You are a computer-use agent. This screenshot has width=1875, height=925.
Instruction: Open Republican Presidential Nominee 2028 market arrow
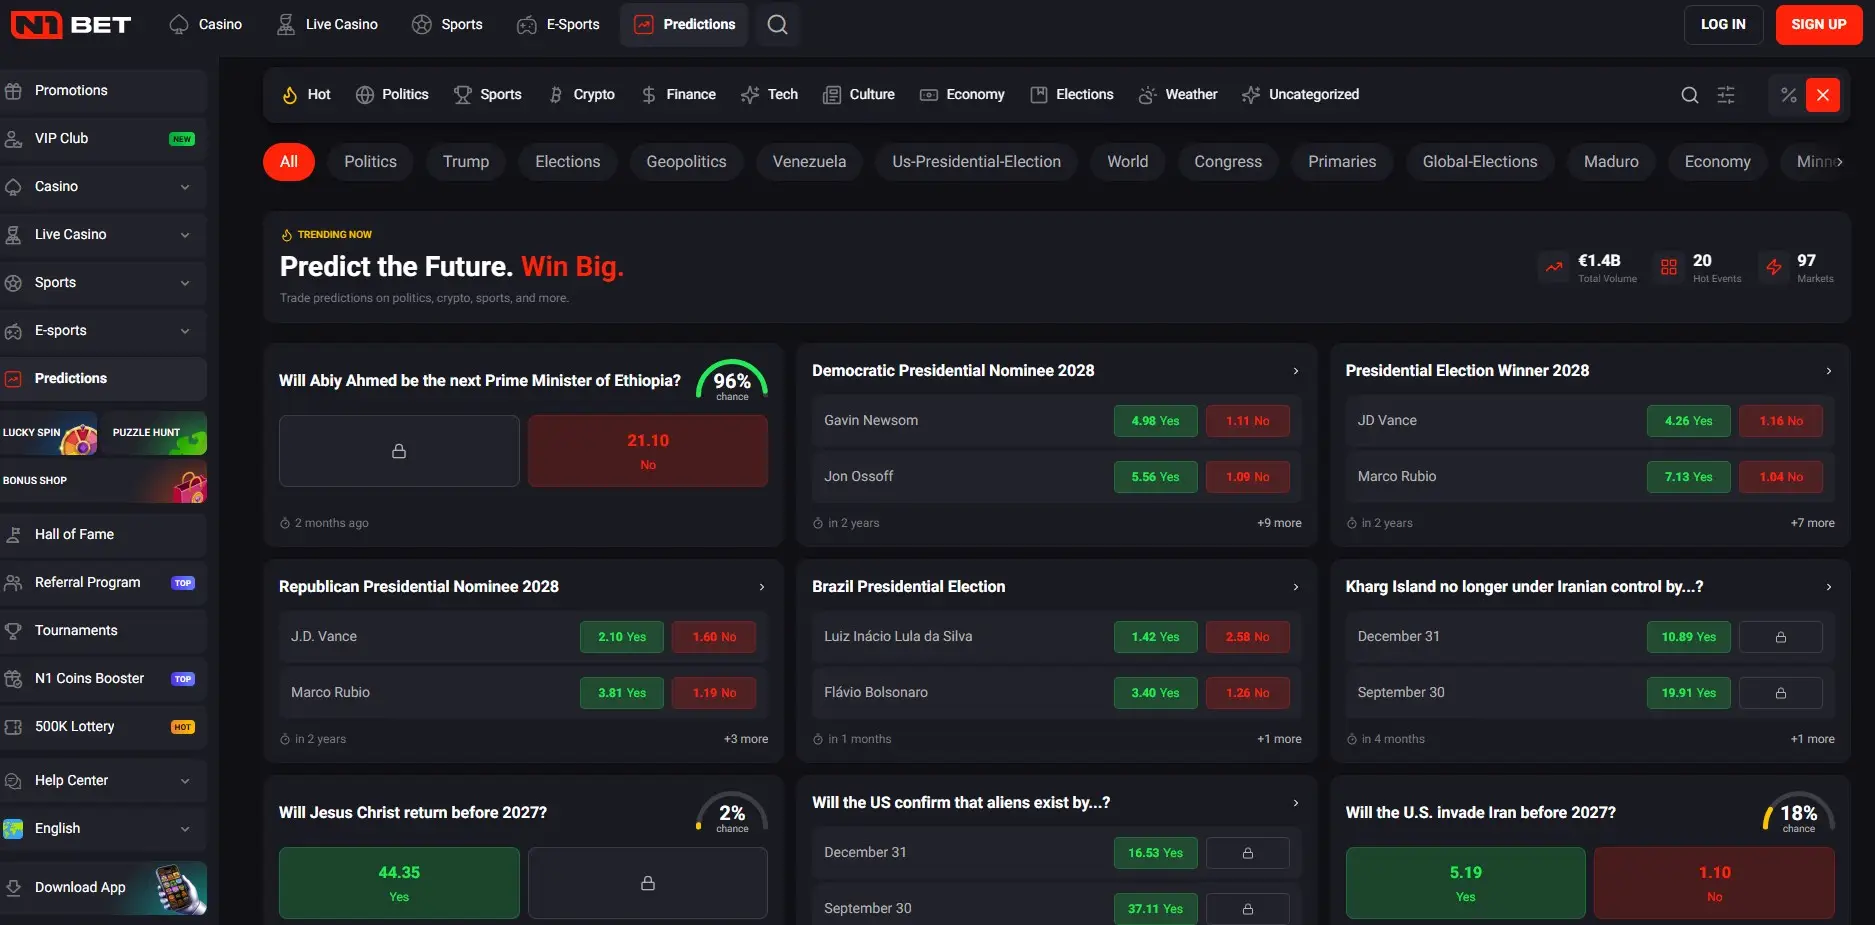click(x=762, y=587)
